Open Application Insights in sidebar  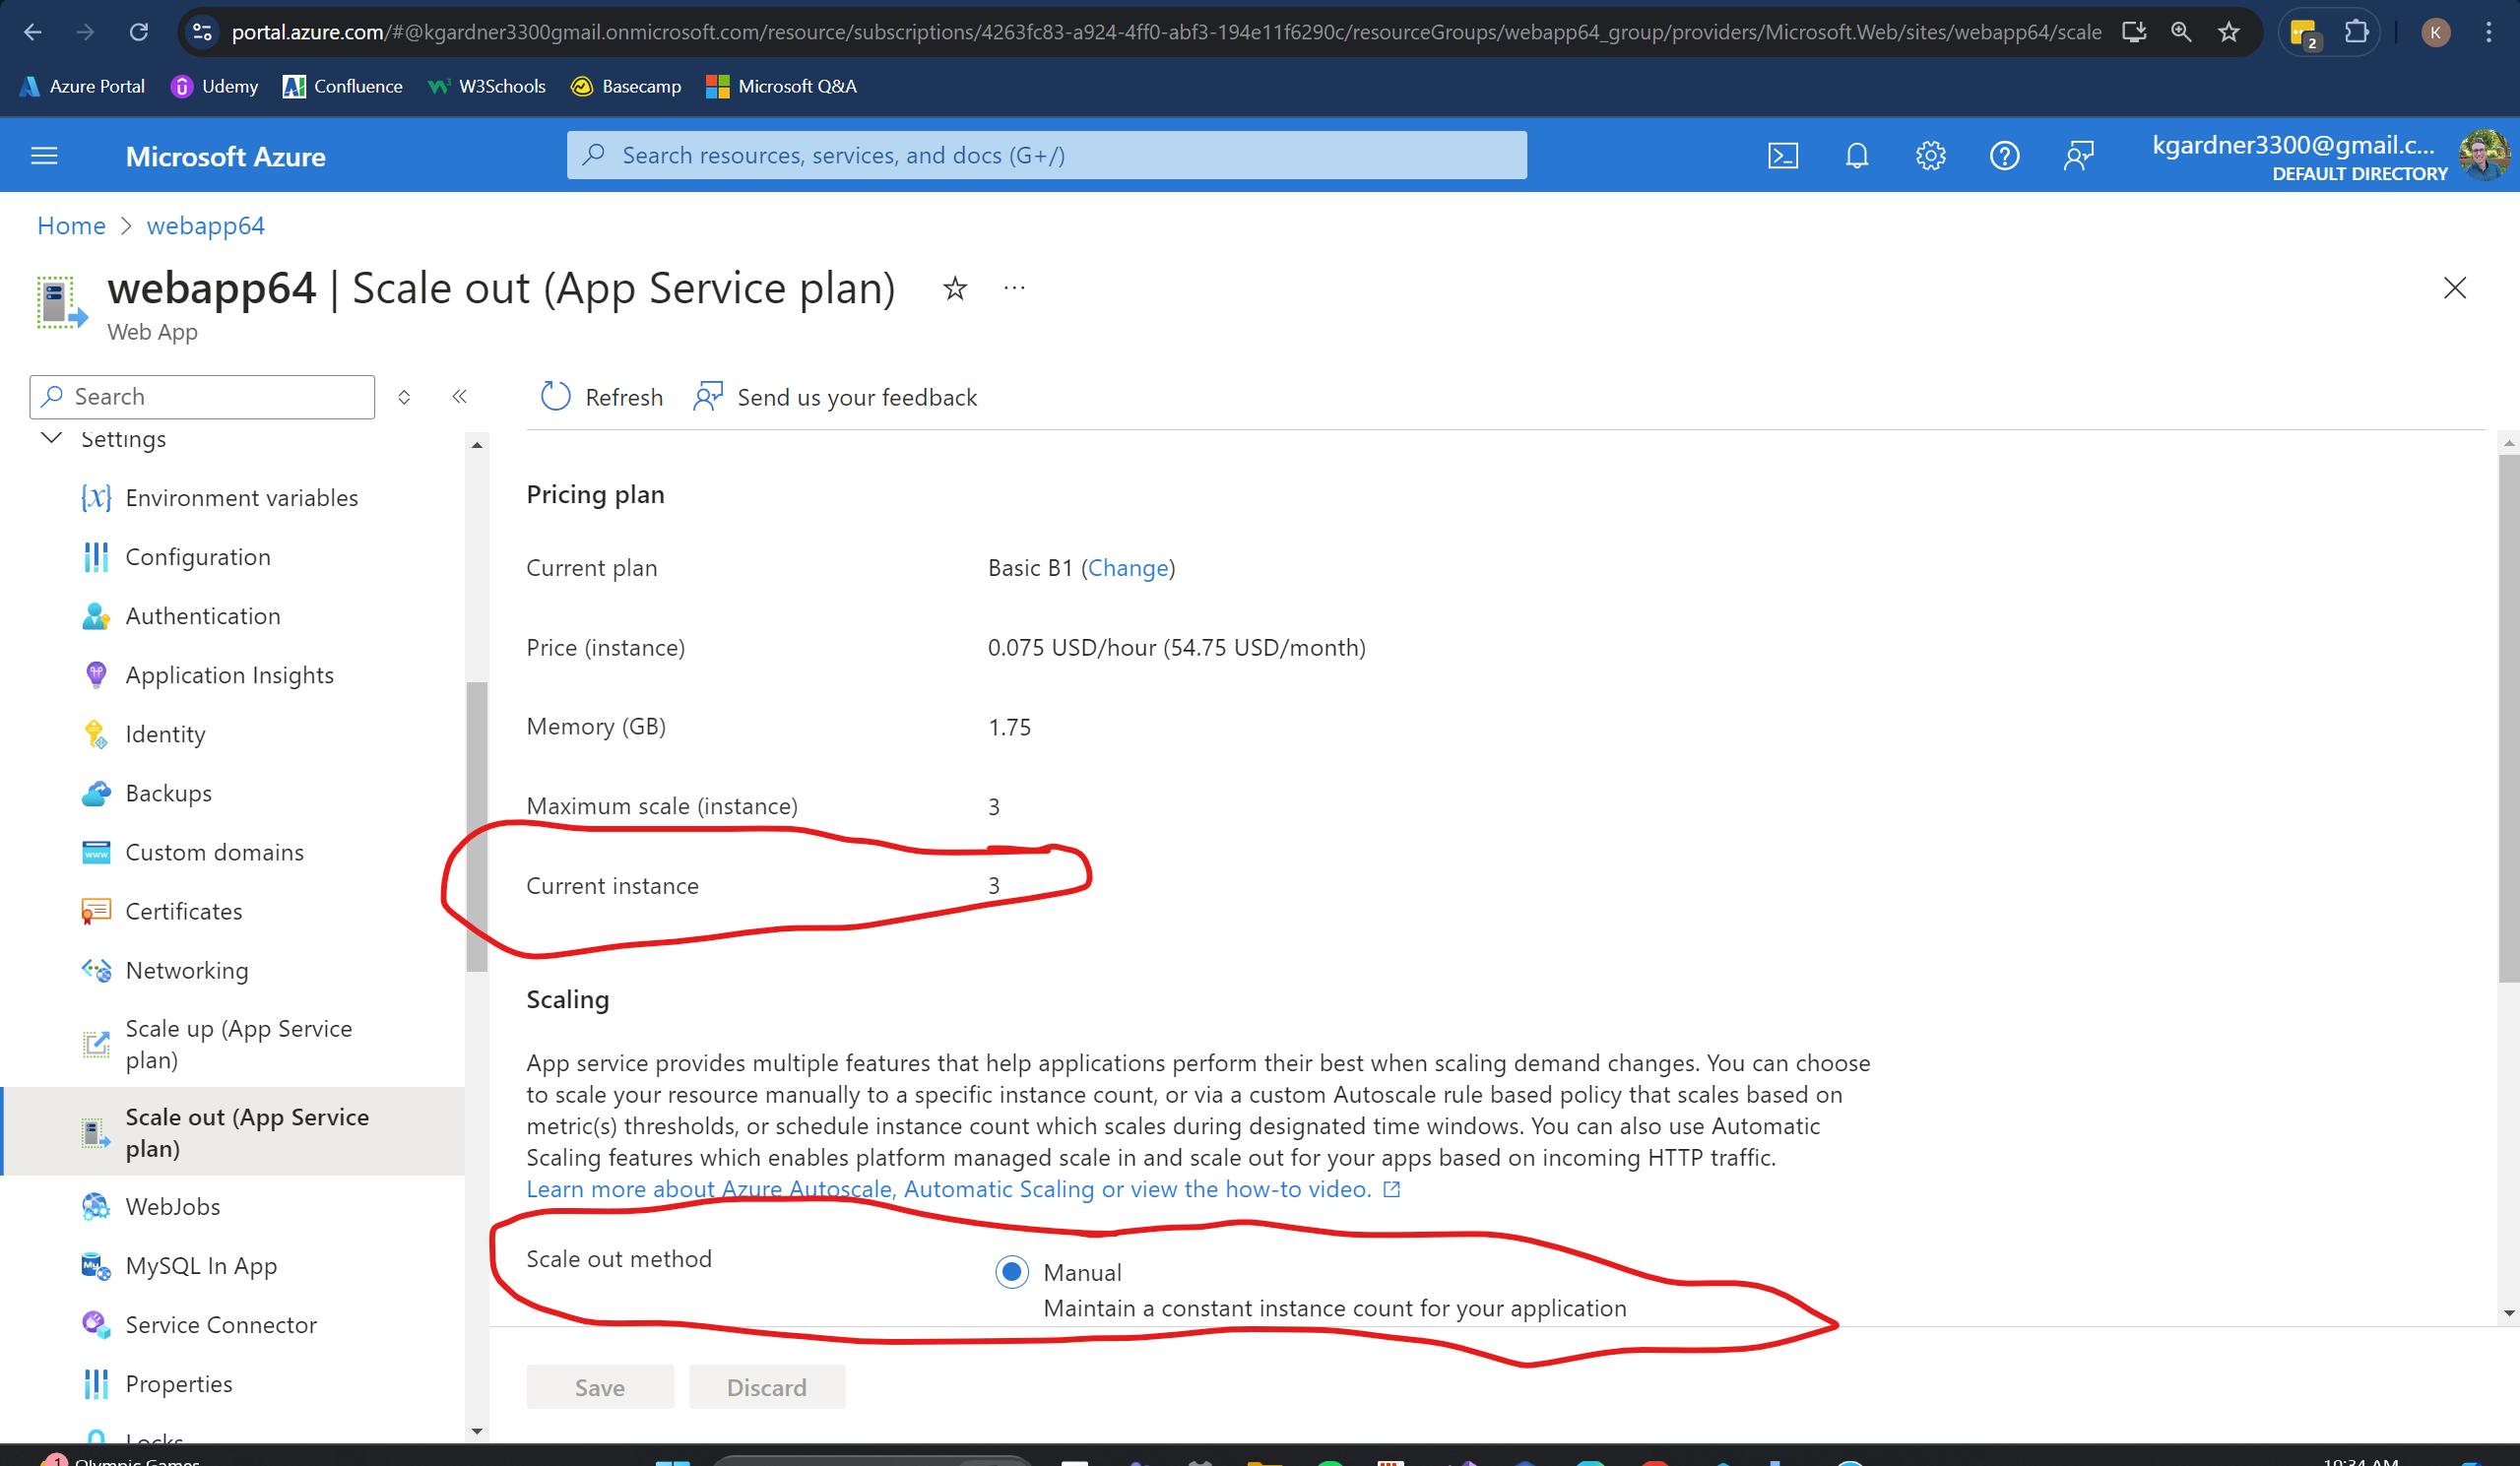click(229, 674)
